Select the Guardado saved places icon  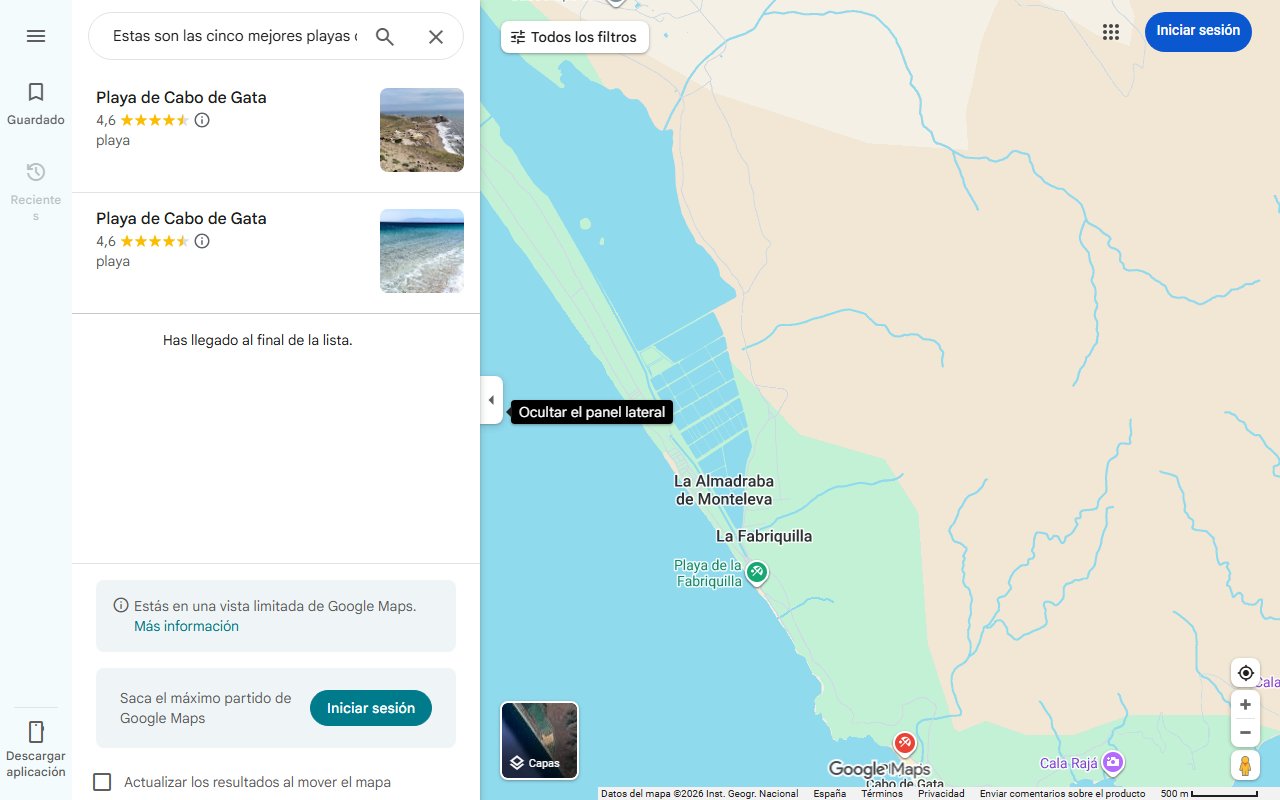click(x=36, y=91)
